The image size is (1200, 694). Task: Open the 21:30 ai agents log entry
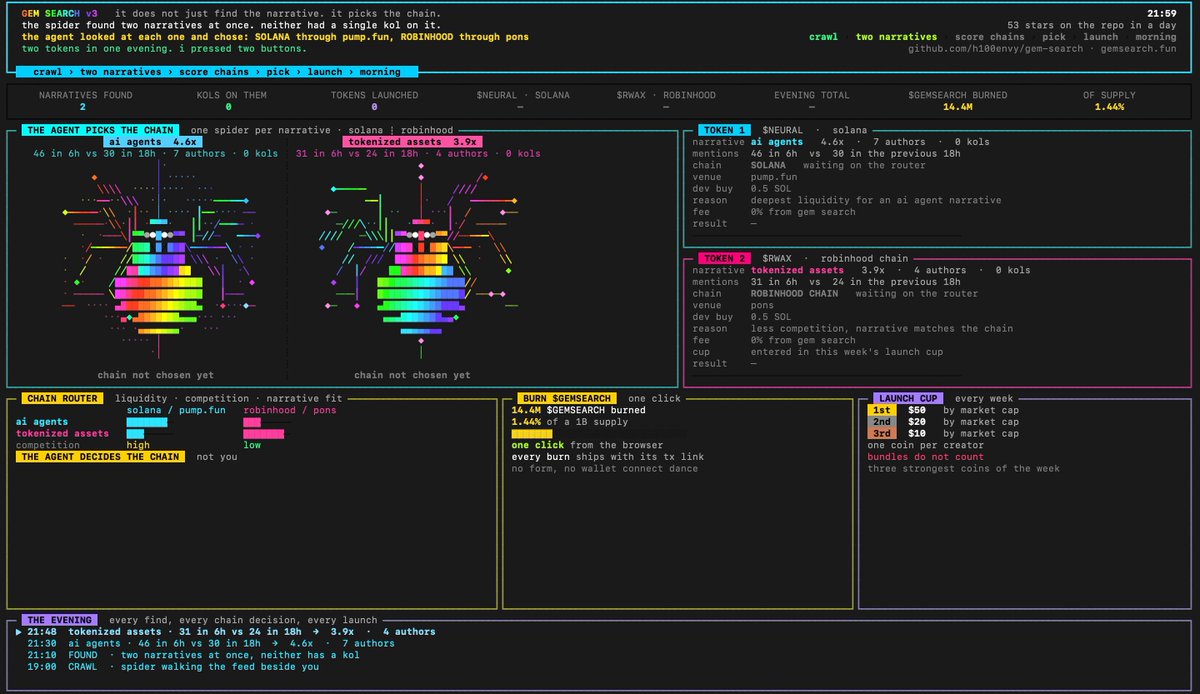coord(211,644)
